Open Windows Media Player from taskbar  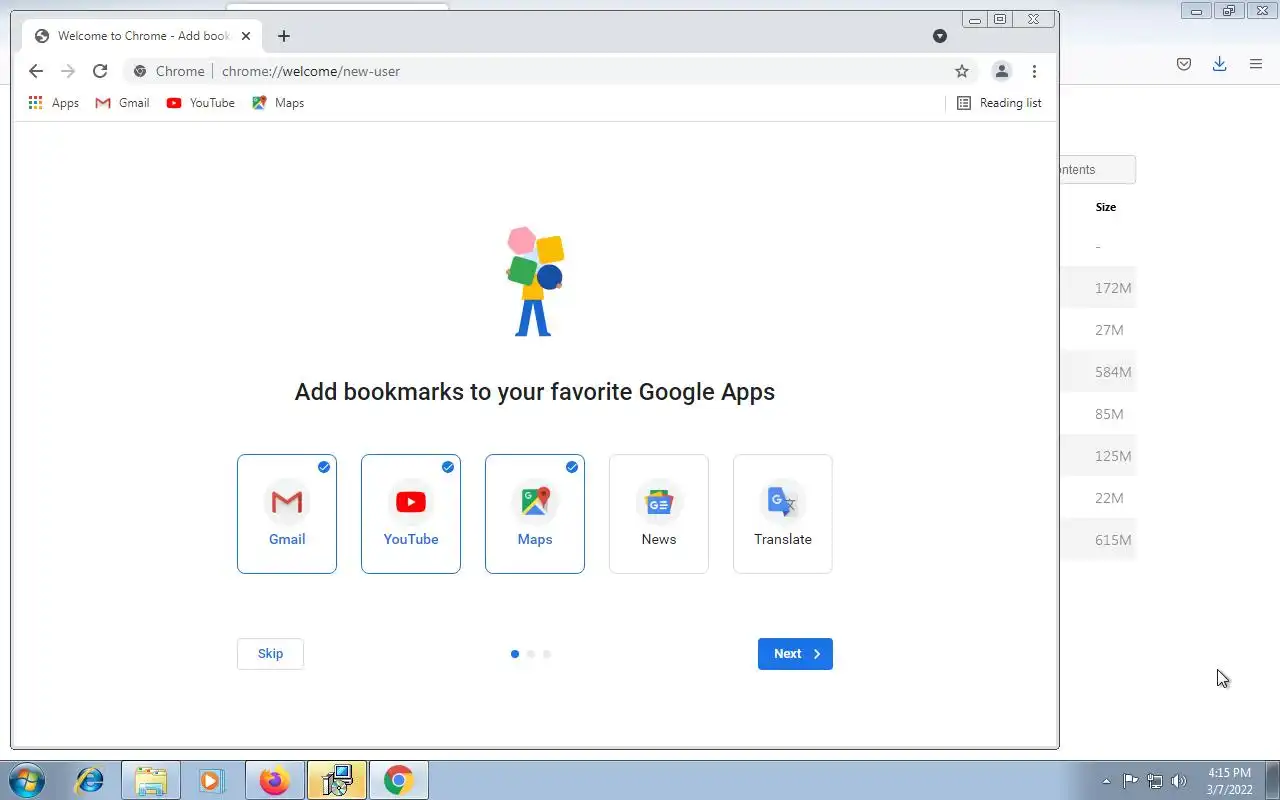click(211, 780)
